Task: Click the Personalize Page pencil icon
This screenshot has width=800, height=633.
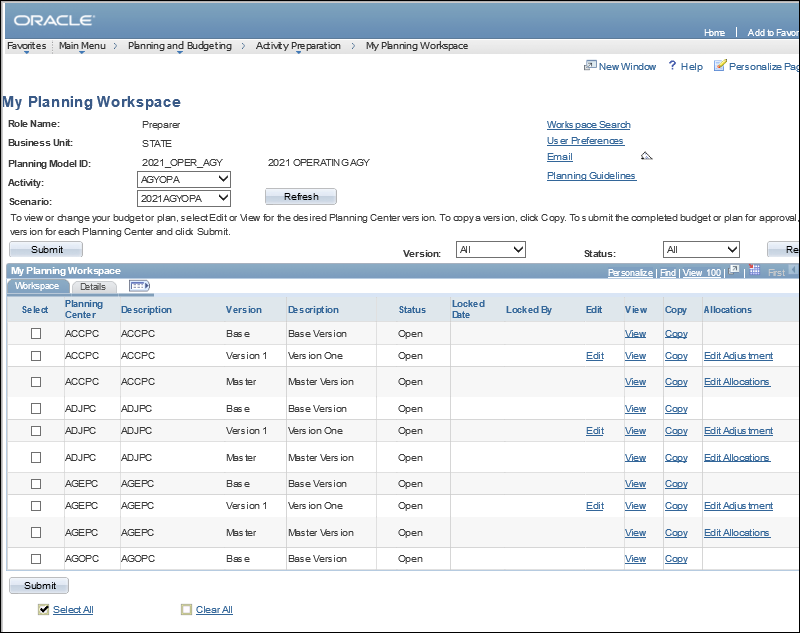Action: (720, 66)
